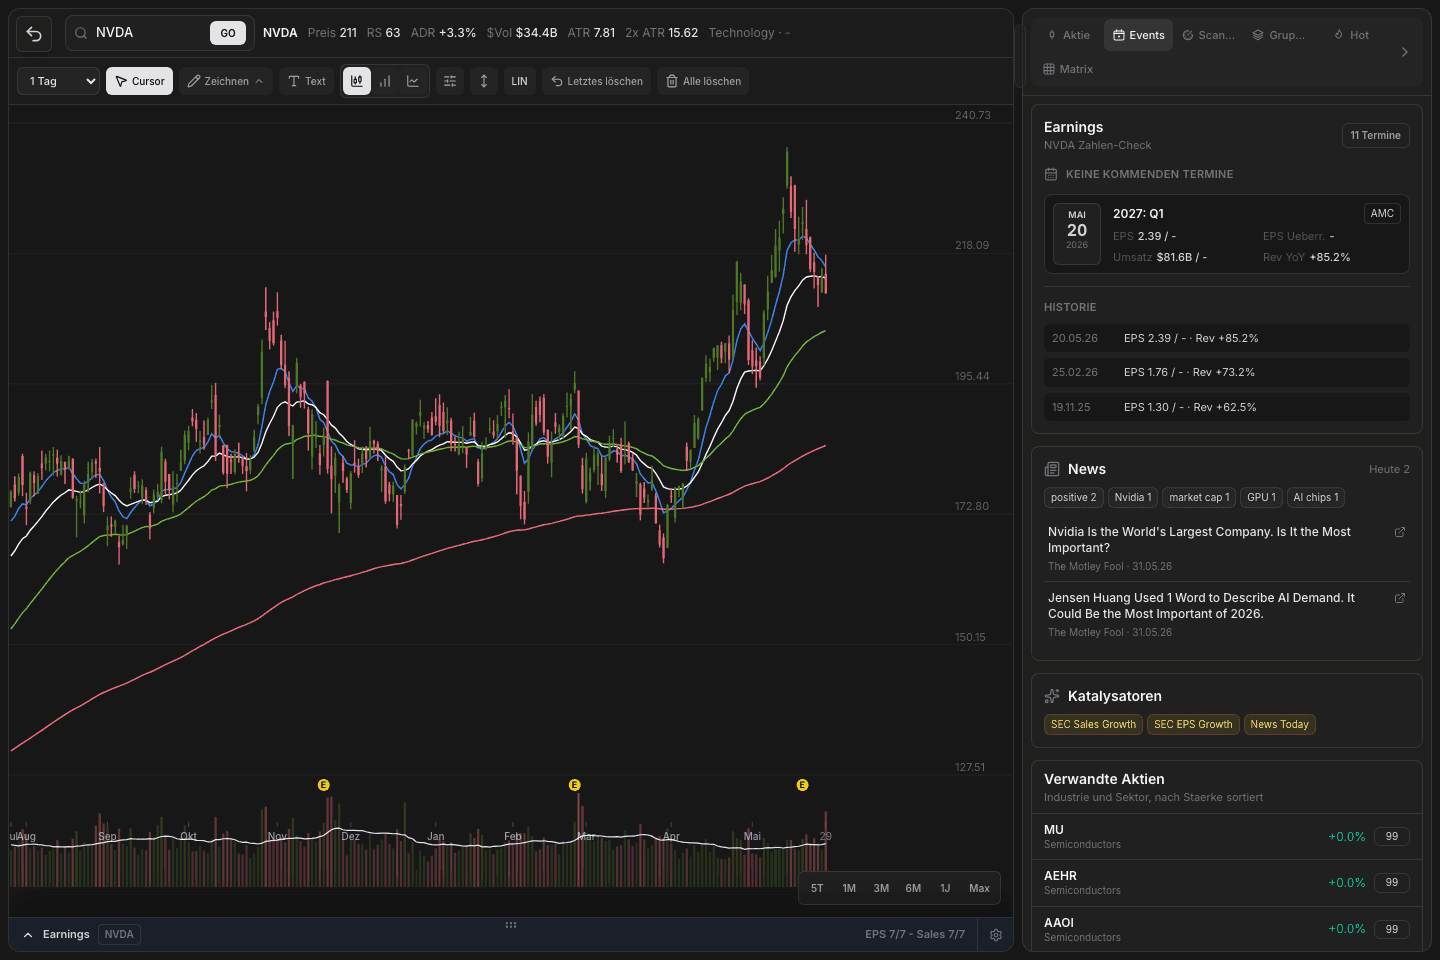The image size is (1440, 960).
Task: Select the 6M range button
Action: [913, 888]
